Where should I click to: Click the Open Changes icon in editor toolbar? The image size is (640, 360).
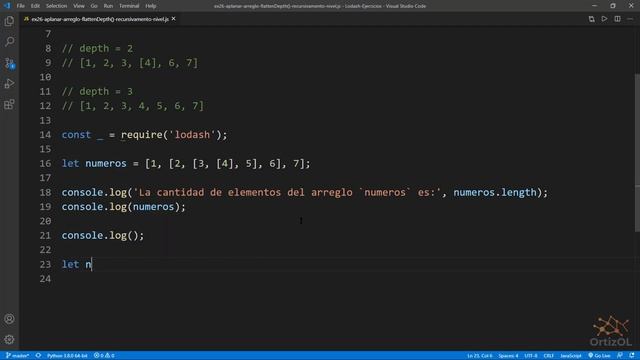click(x=591, y=19)
